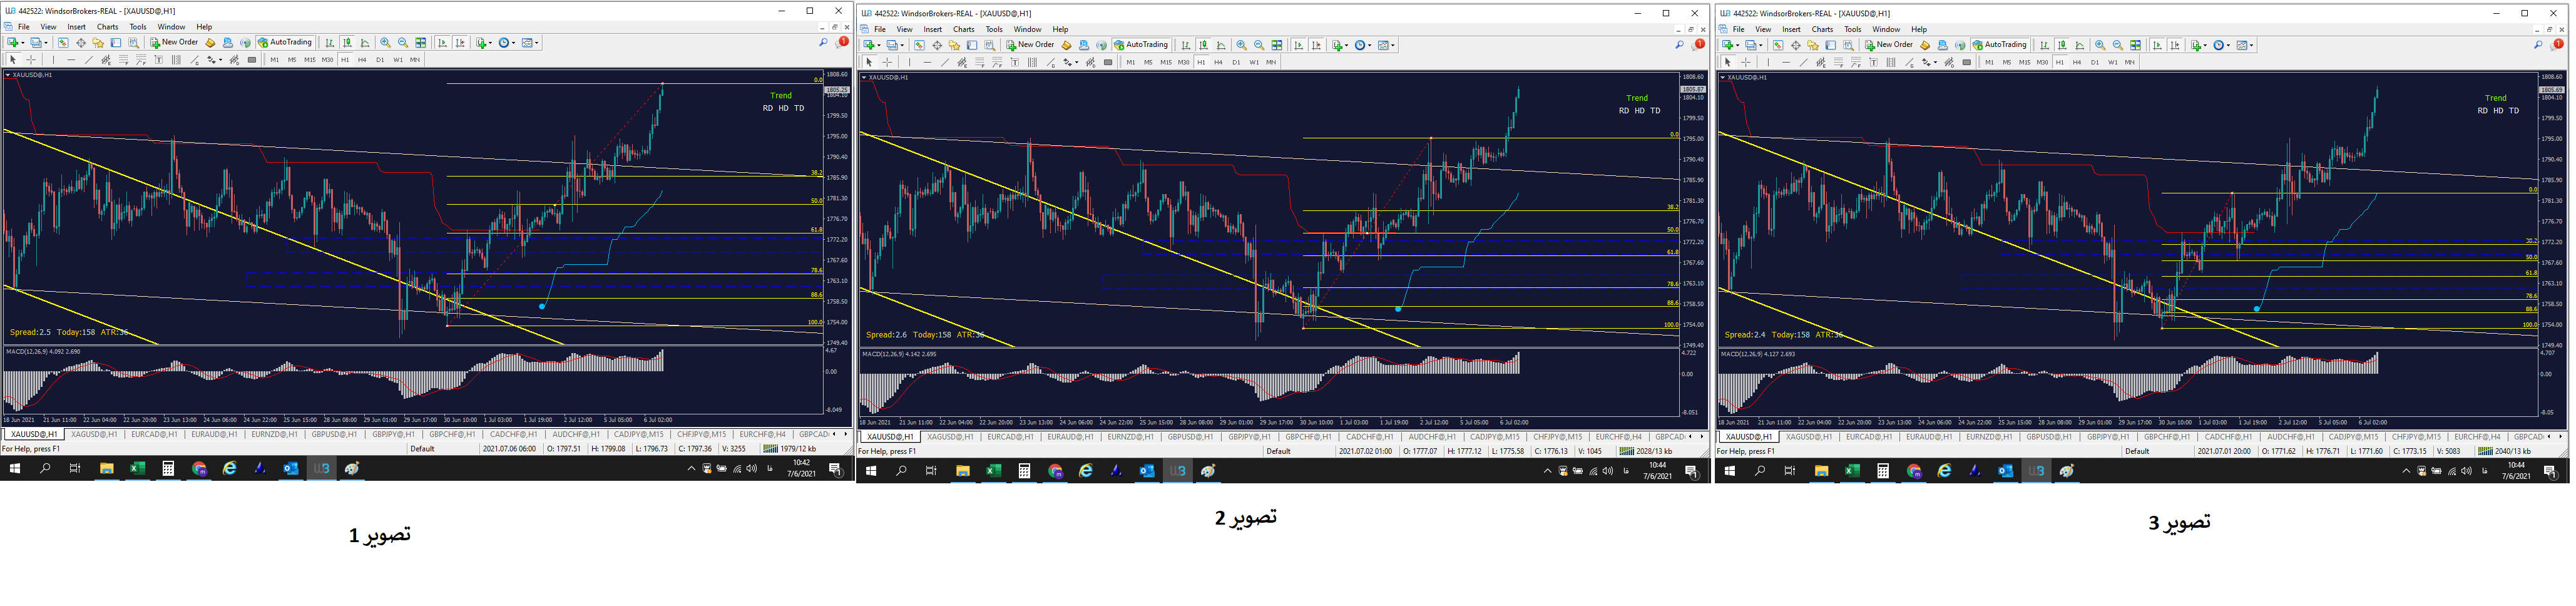Click New Order in second window
Viewport: 2576px width, 606px height.
[x=1030, y=45]
